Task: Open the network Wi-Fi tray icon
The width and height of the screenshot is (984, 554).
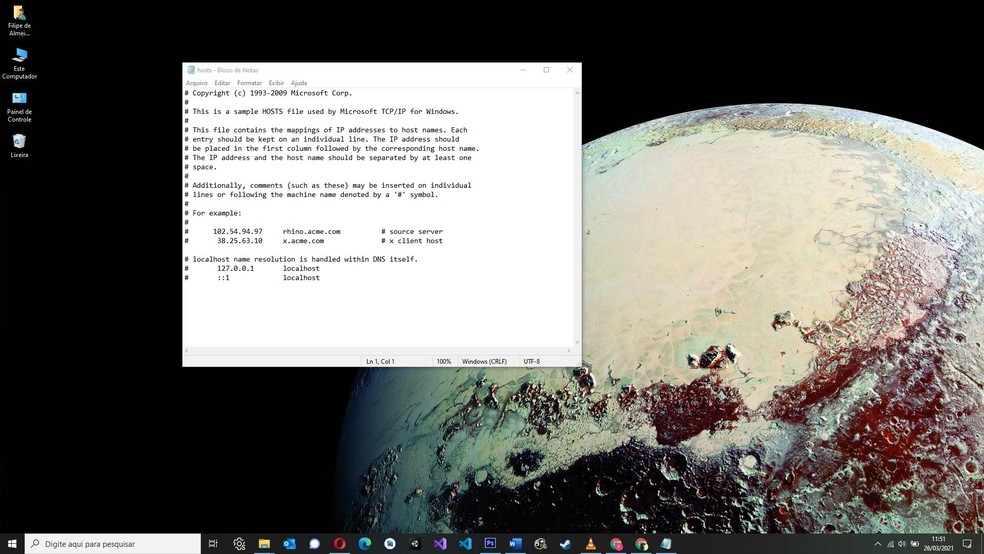Action: (890, 544)
